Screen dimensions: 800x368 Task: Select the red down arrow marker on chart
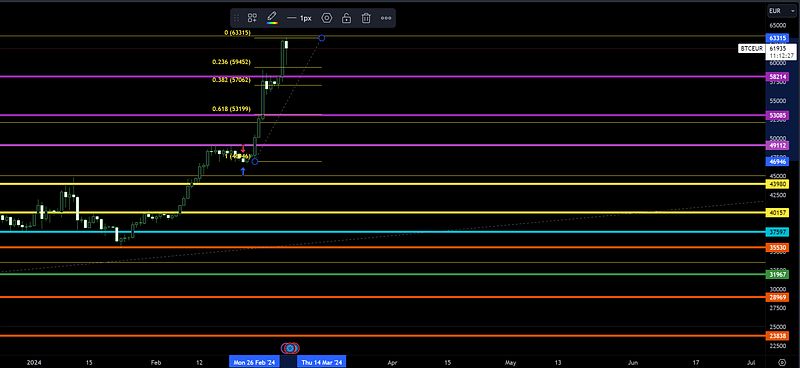click(x=243, y=149)
